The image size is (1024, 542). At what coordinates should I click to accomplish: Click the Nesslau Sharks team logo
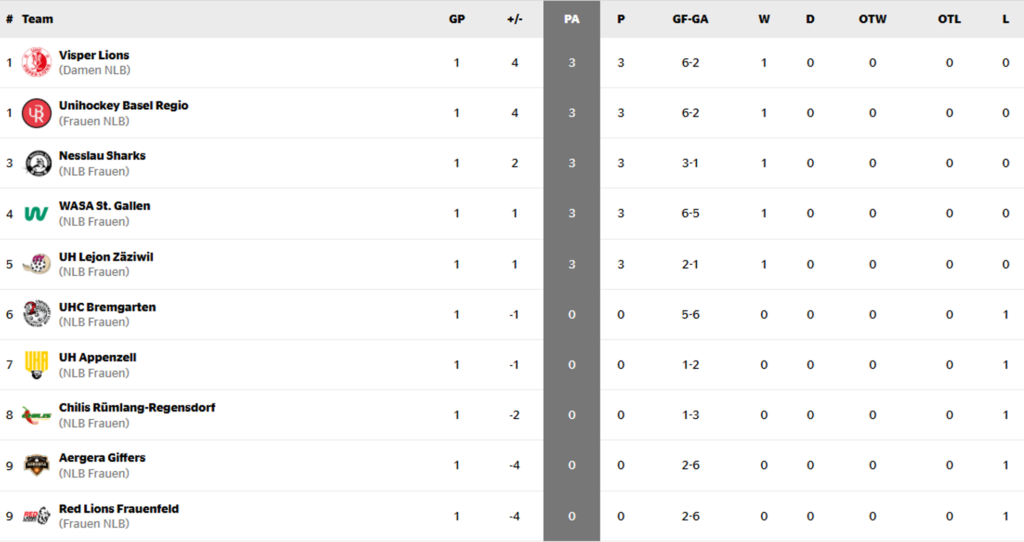37,163
